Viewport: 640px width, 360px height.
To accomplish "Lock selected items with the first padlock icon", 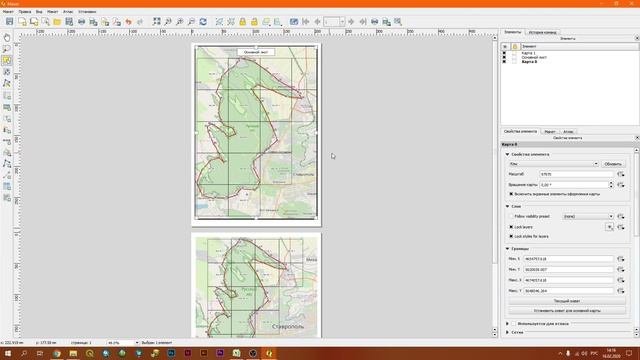I will tap(242, 22).
